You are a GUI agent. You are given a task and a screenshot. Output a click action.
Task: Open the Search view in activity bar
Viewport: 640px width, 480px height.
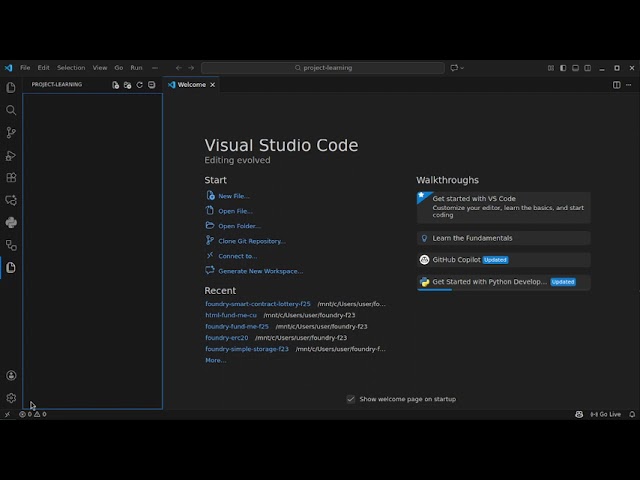(11, 110)
